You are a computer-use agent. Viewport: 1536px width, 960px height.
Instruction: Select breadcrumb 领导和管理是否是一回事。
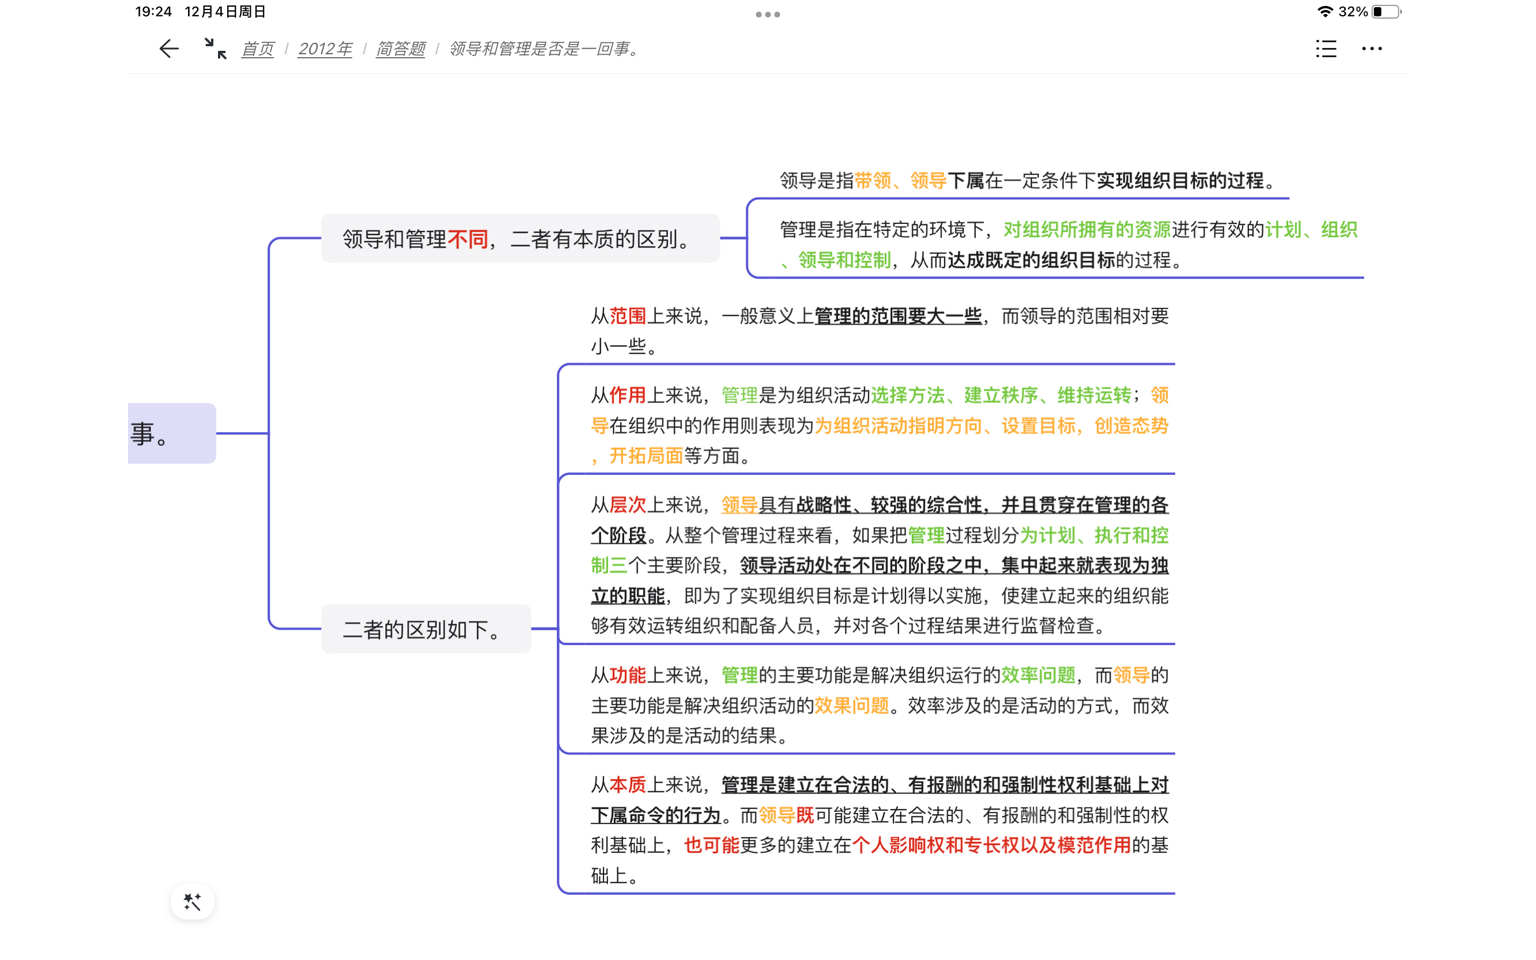[546, 49]
